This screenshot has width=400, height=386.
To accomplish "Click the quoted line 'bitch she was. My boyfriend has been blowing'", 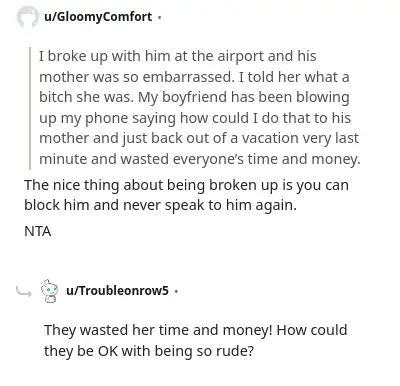I will pos(194,98).
